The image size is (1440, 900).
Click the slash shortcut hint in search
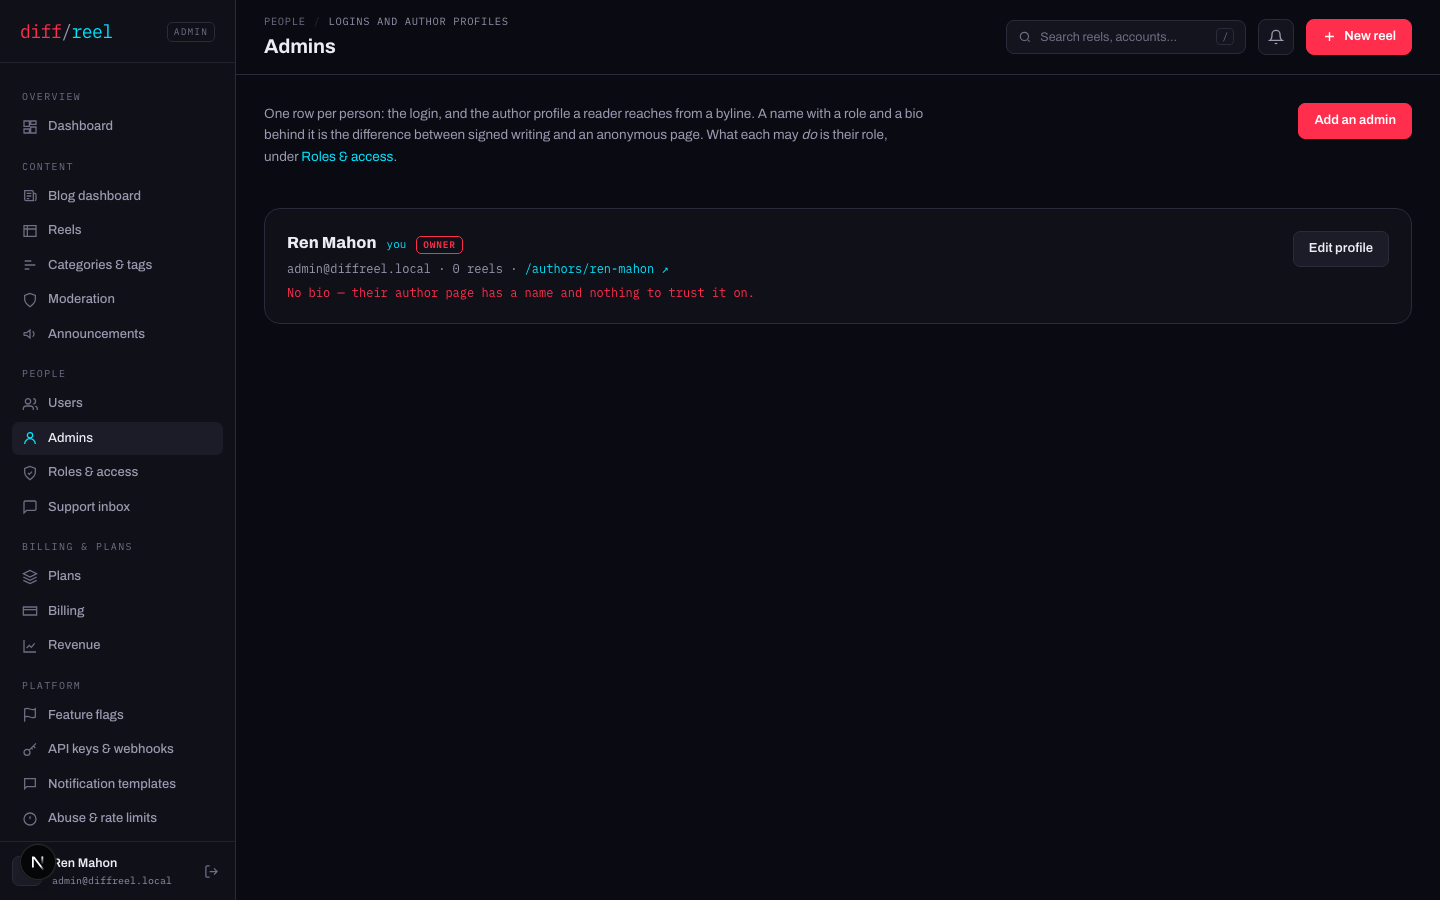(x=1225, y=37)
